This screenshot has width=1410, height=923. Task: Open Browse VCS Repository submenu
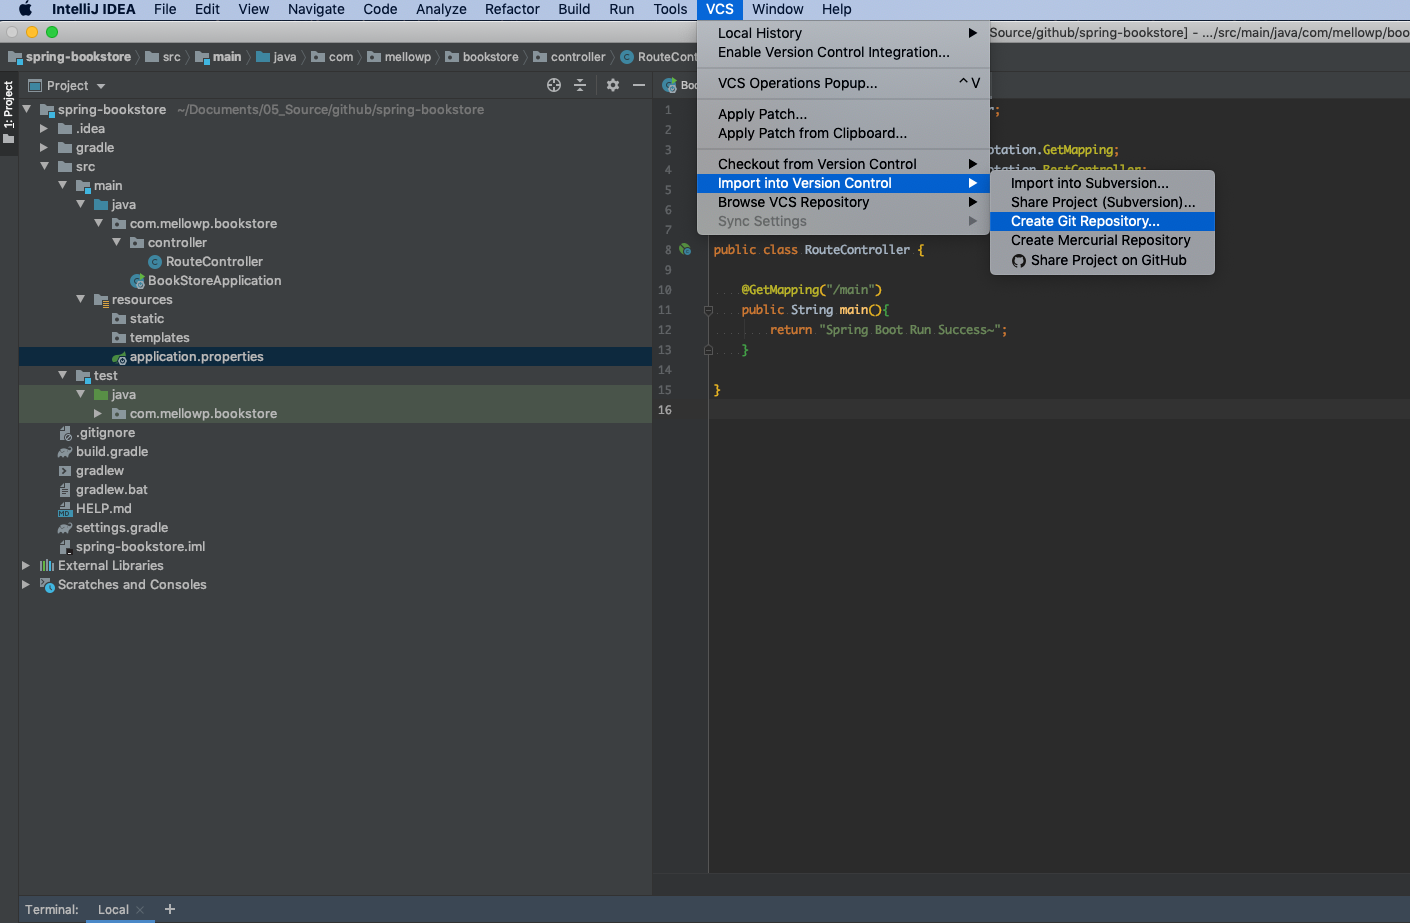(843, 202)
